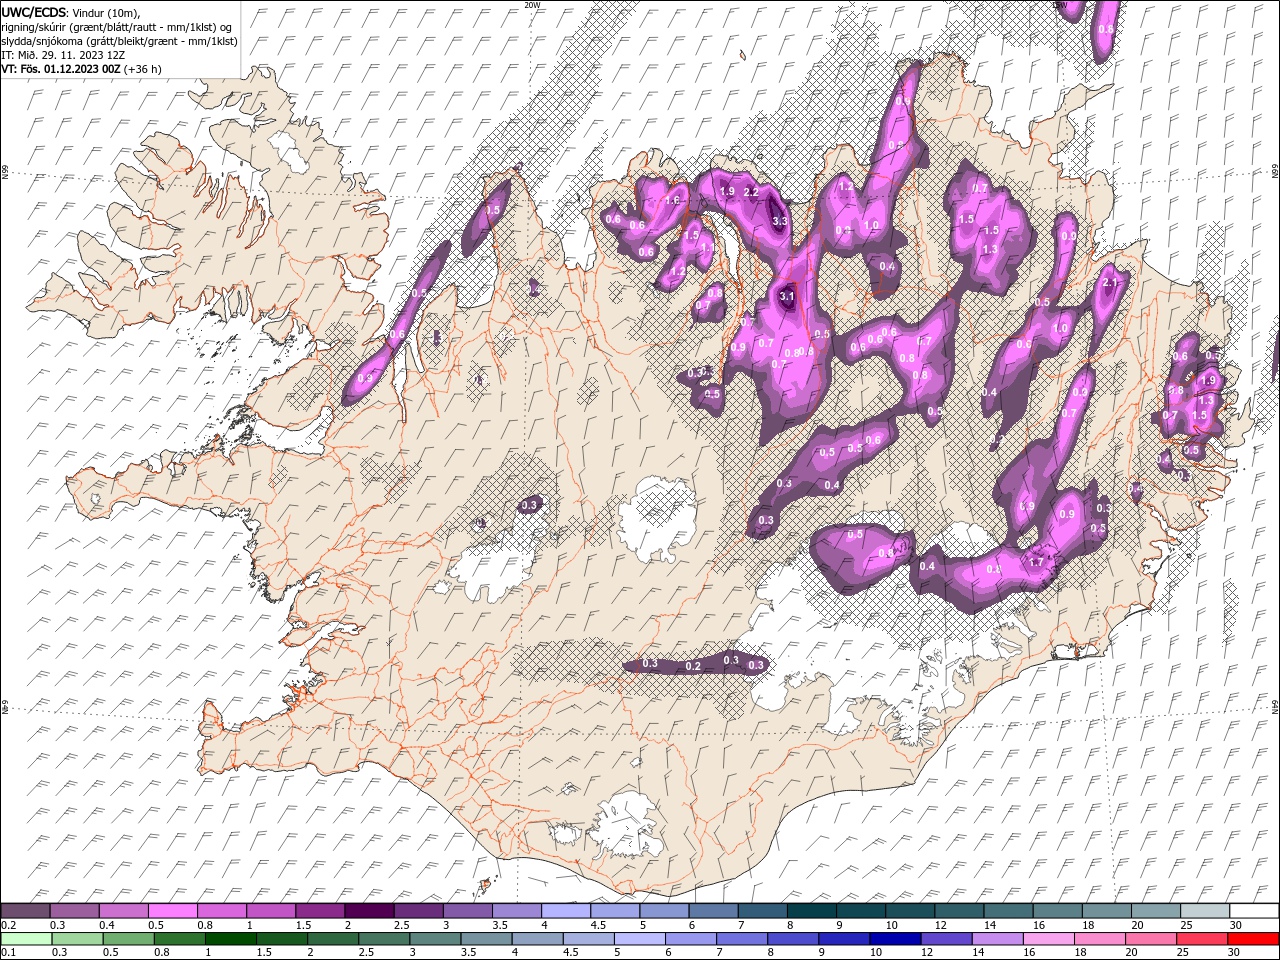
Task: Pick lower rain scale swatch between 3 and 3.5
Action: click(x=435, y=939)
